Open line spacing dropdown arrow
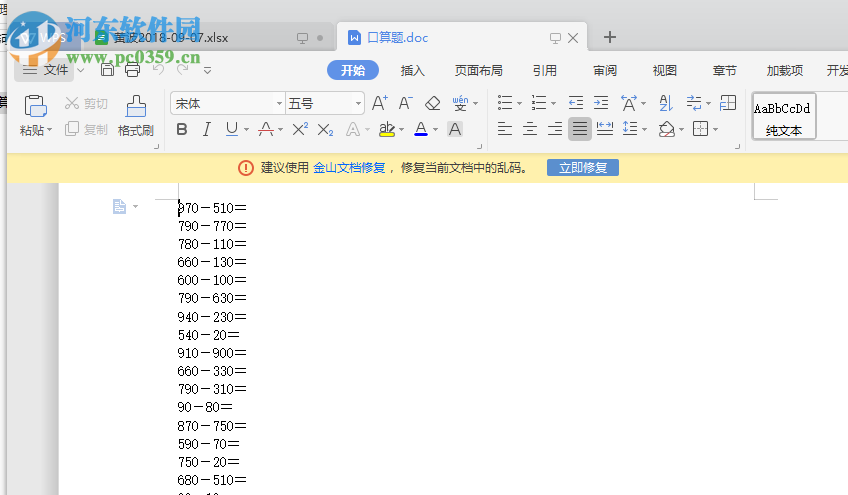848x495 pixels. (x=644, y=130)
